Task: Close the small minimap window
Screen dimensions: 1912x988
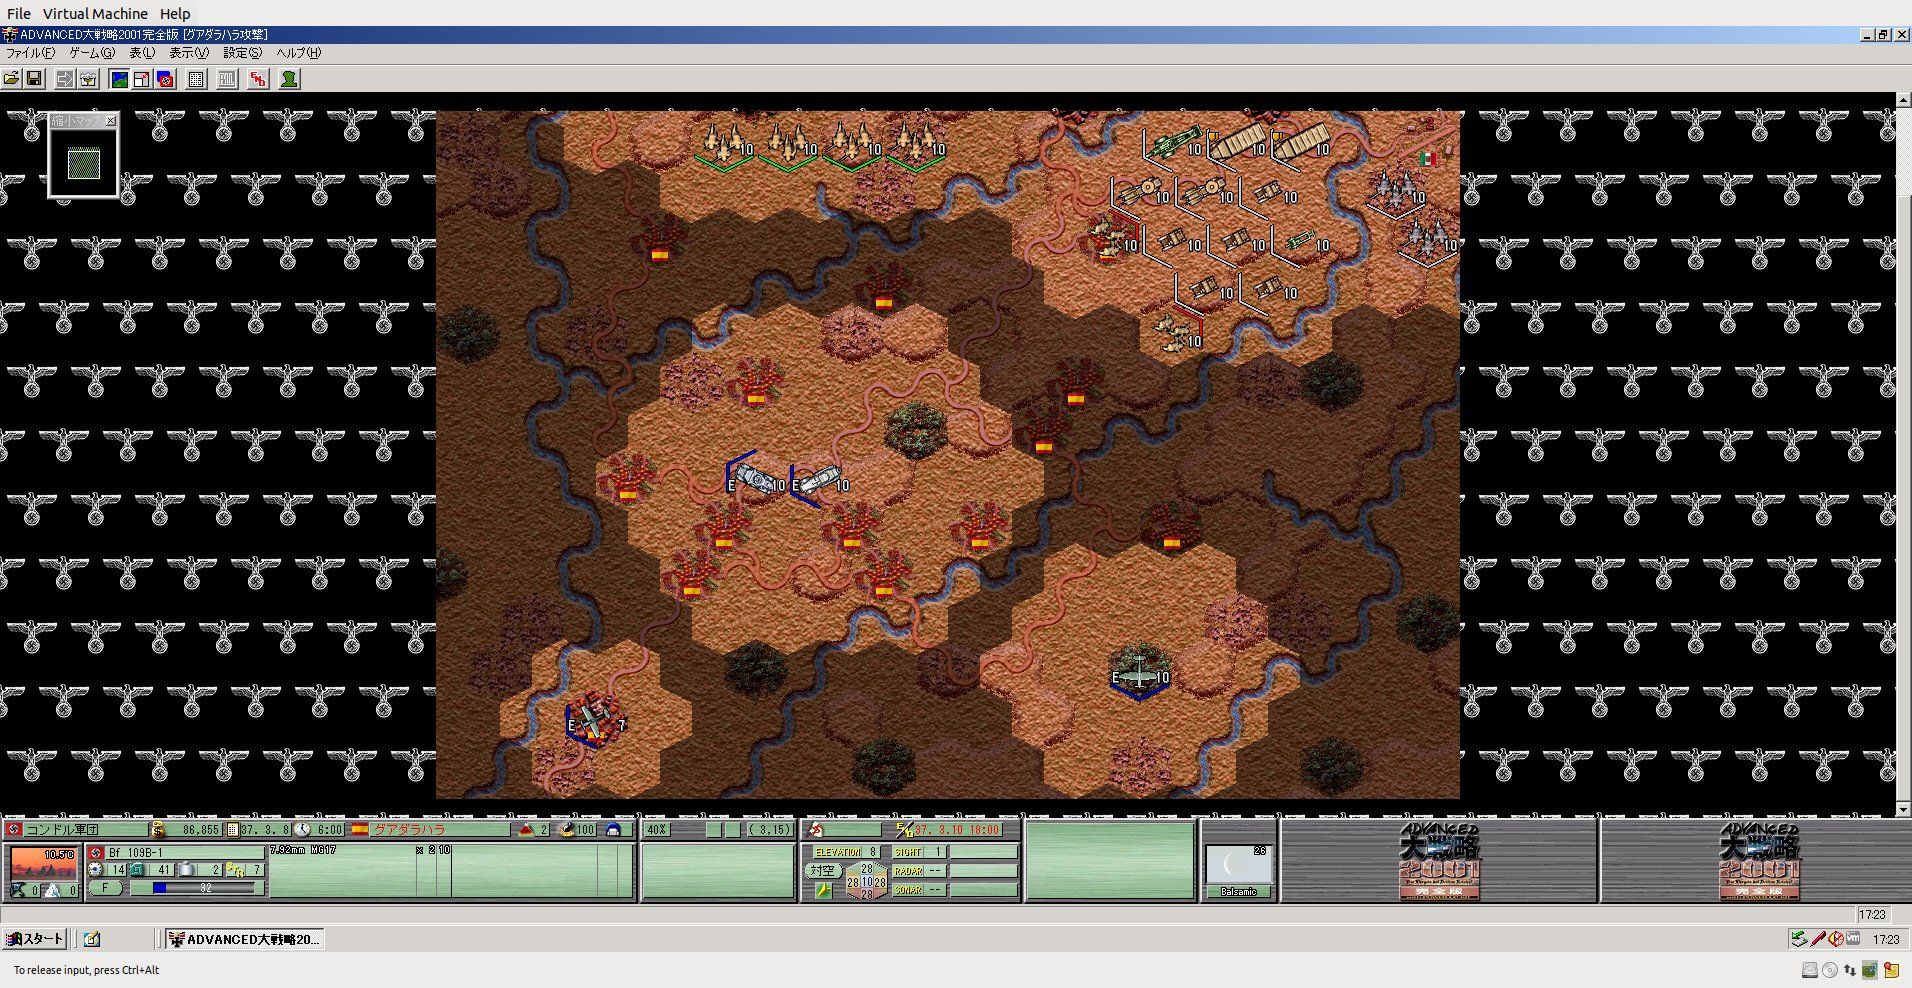Action: (111, 121)
